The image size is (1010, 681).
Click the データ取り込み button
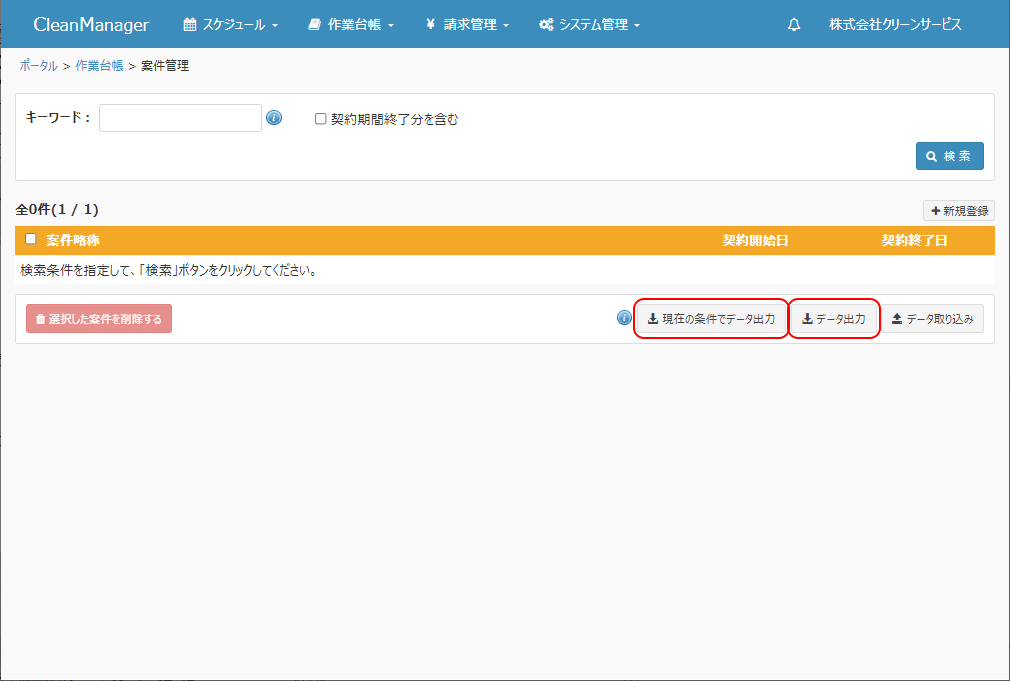click(x=933, y=319)
